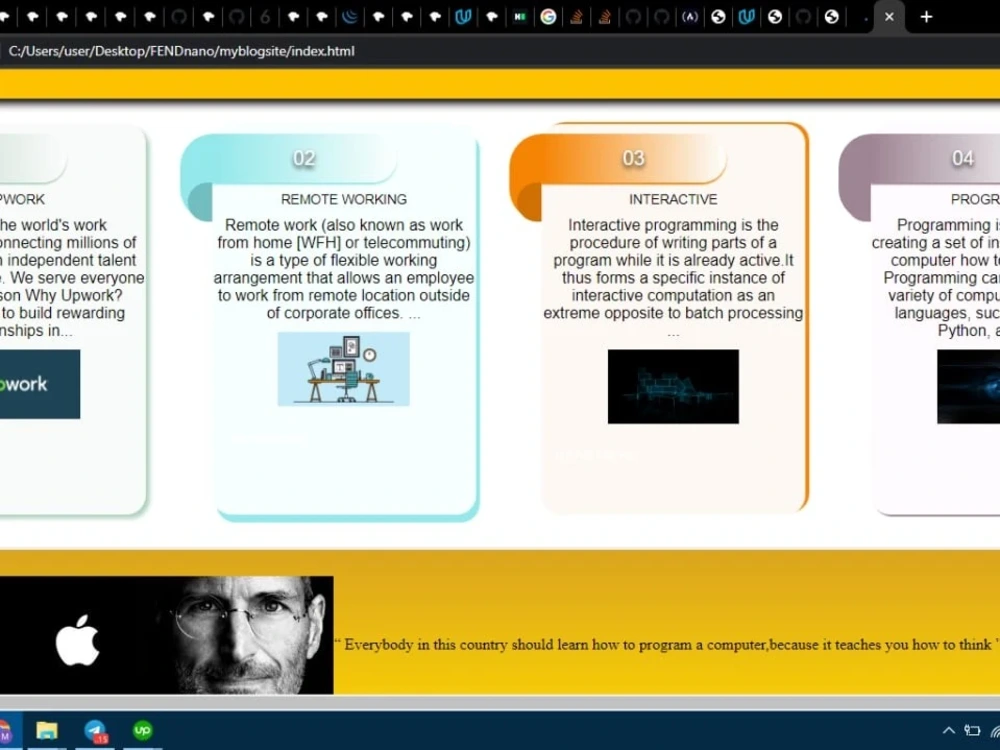Screen dimensions: 1000x750
Task: Open Telegram from the taskbar
Action: click(96, 730)
